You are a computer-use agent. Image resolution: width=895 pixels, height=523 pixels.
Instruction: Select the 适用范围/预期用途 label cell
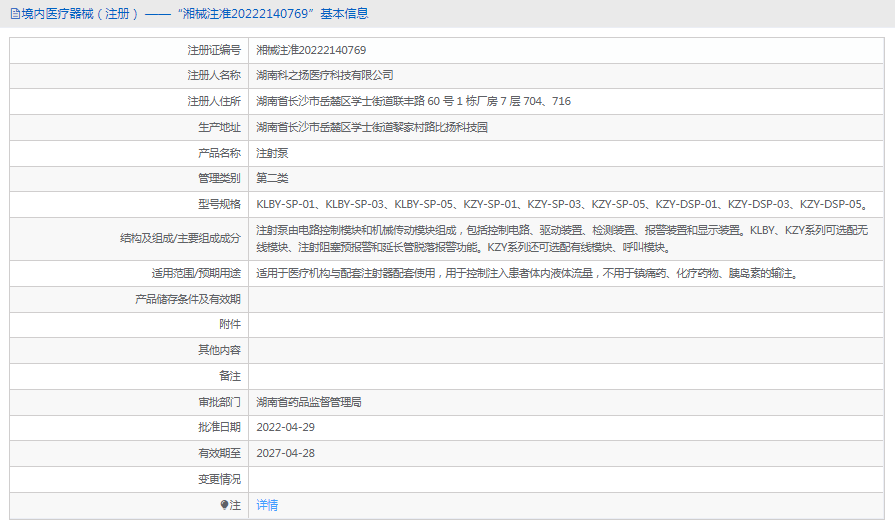tap(129, 273)
